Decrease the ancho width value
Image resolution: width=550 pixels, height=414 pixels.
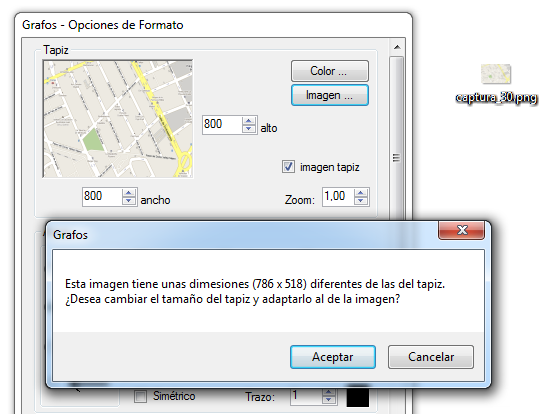tap(129, 201)
